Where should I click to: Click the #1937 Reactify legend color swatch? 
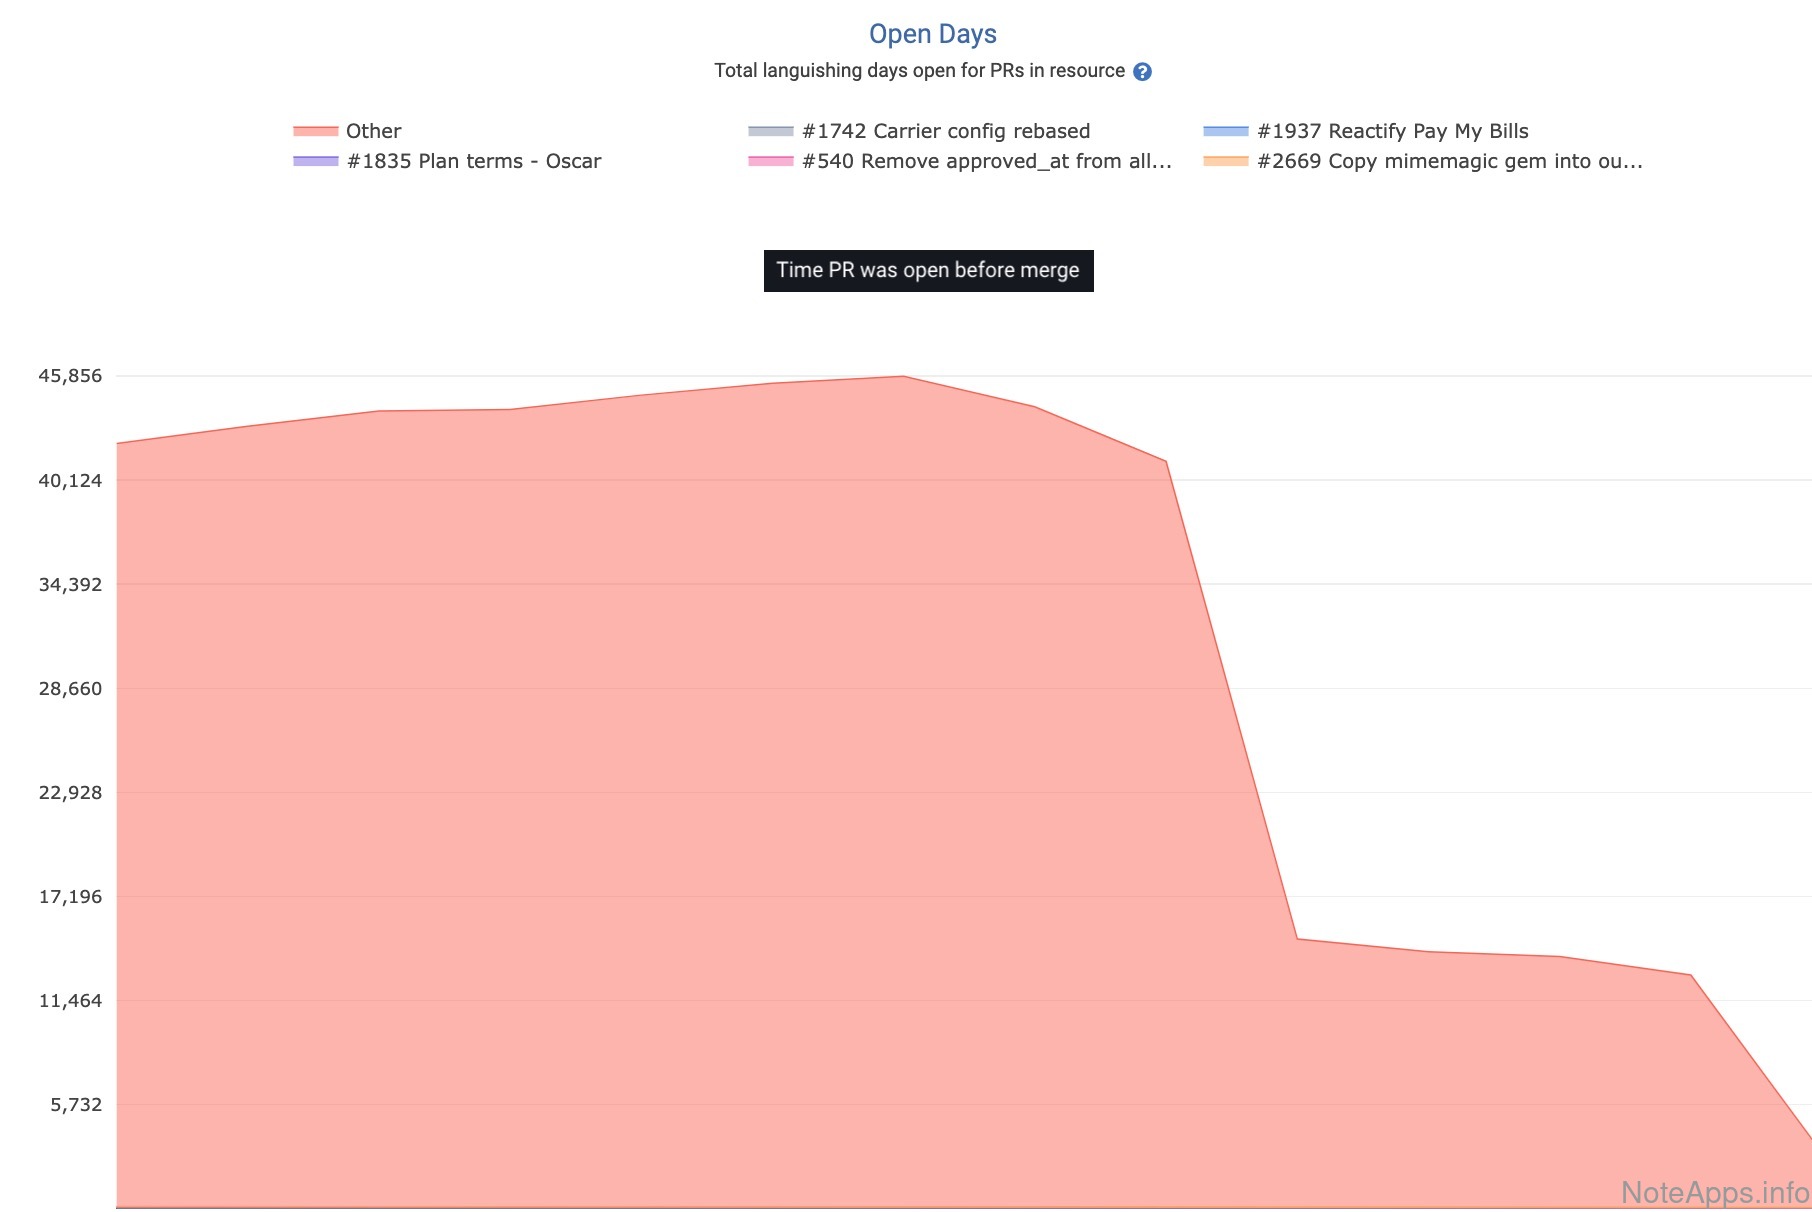coord(1225,131)
